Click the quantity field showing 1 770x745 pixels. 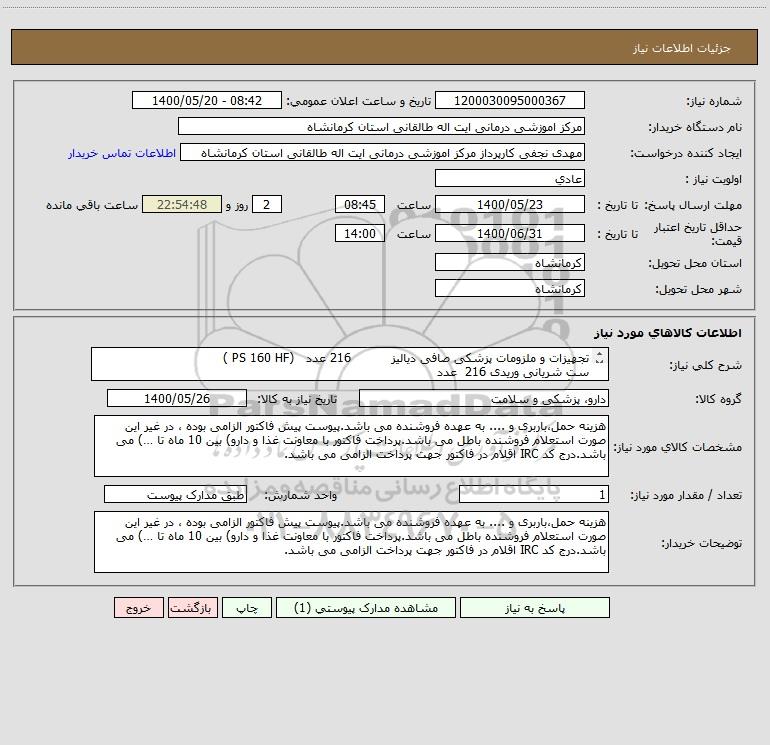pyautogui.click(x=534, y=495)
